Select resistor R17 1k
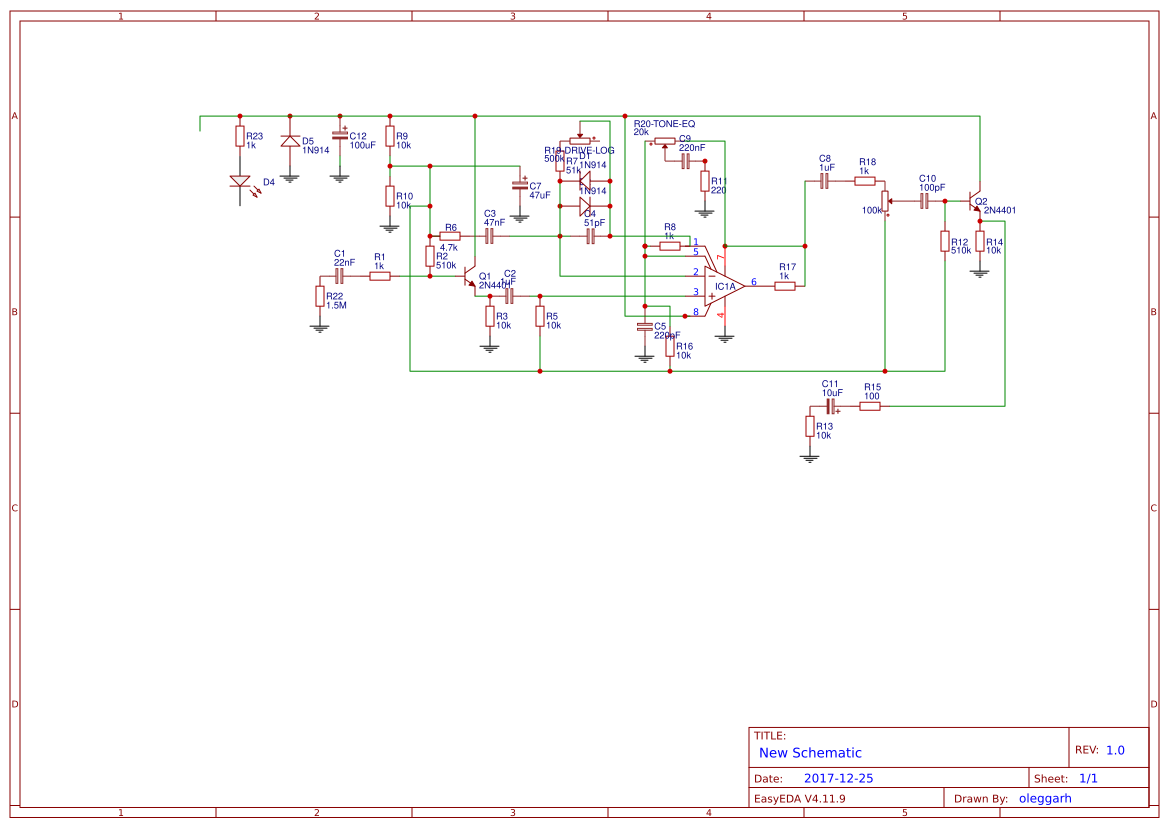The width and height of the screenshot is (1169, 828). click(784, 284)
